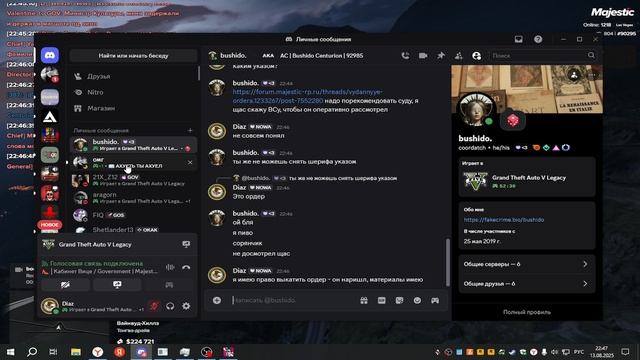Open user settings gear

186,306
